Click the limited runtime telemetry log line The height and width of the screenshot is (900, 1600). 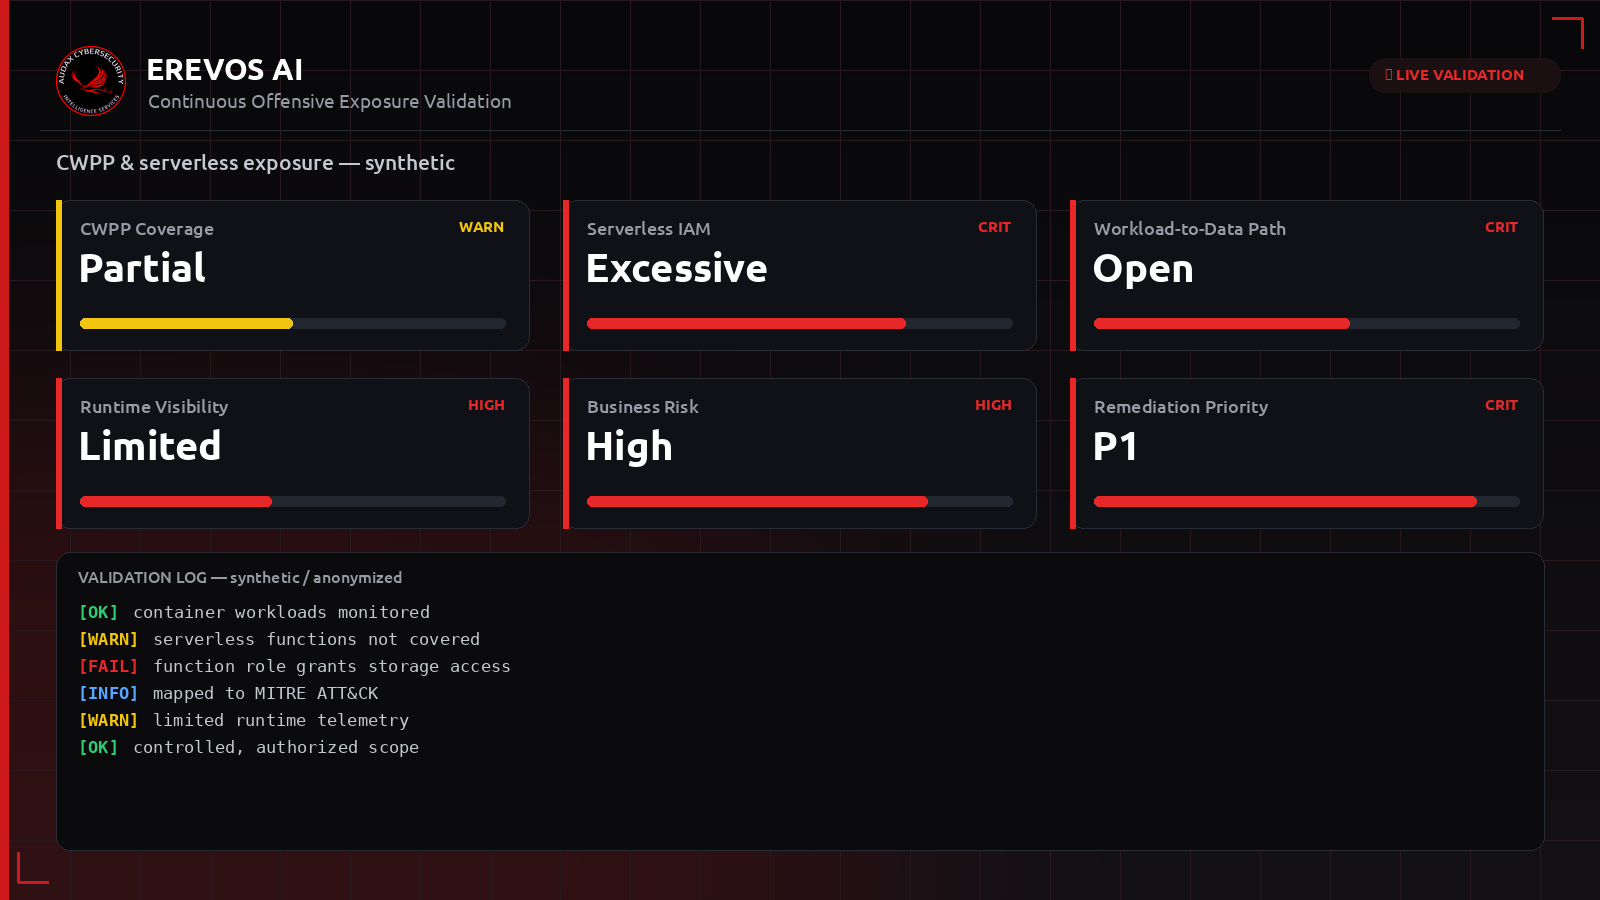click(243, 720)
